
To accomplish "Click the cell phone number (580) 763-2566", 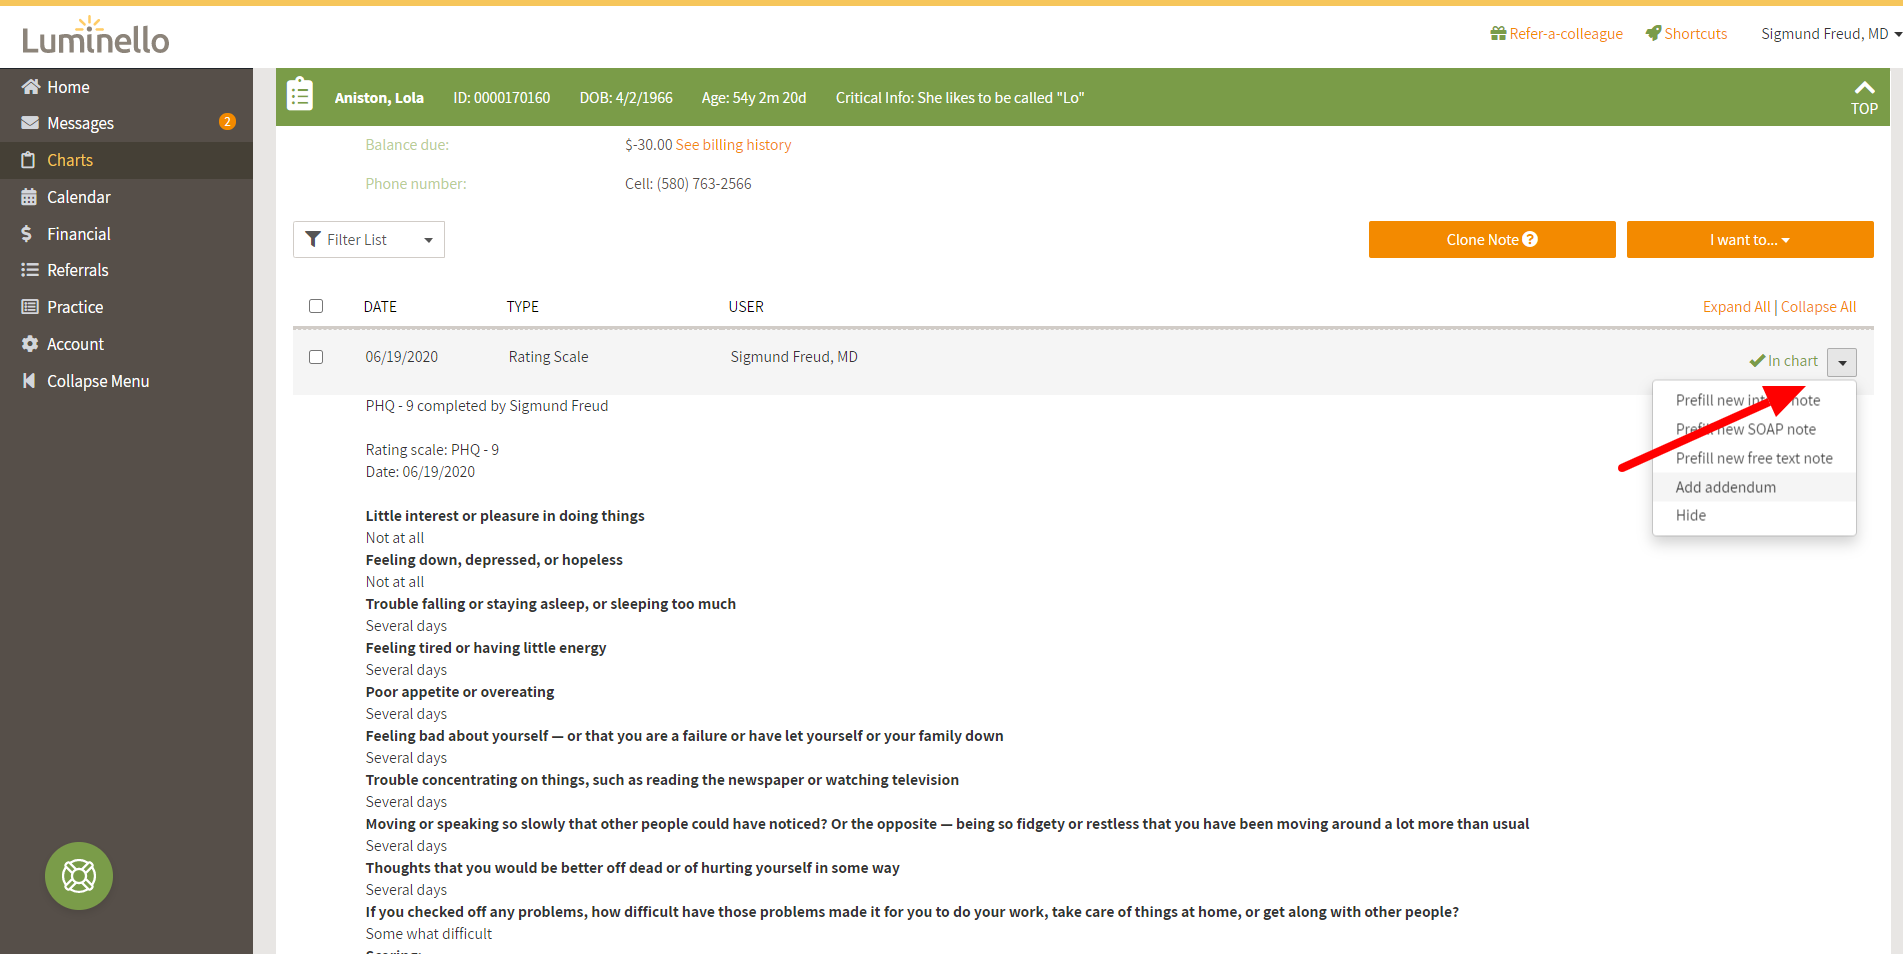I will pyautogui.click(x=704, y=184).
